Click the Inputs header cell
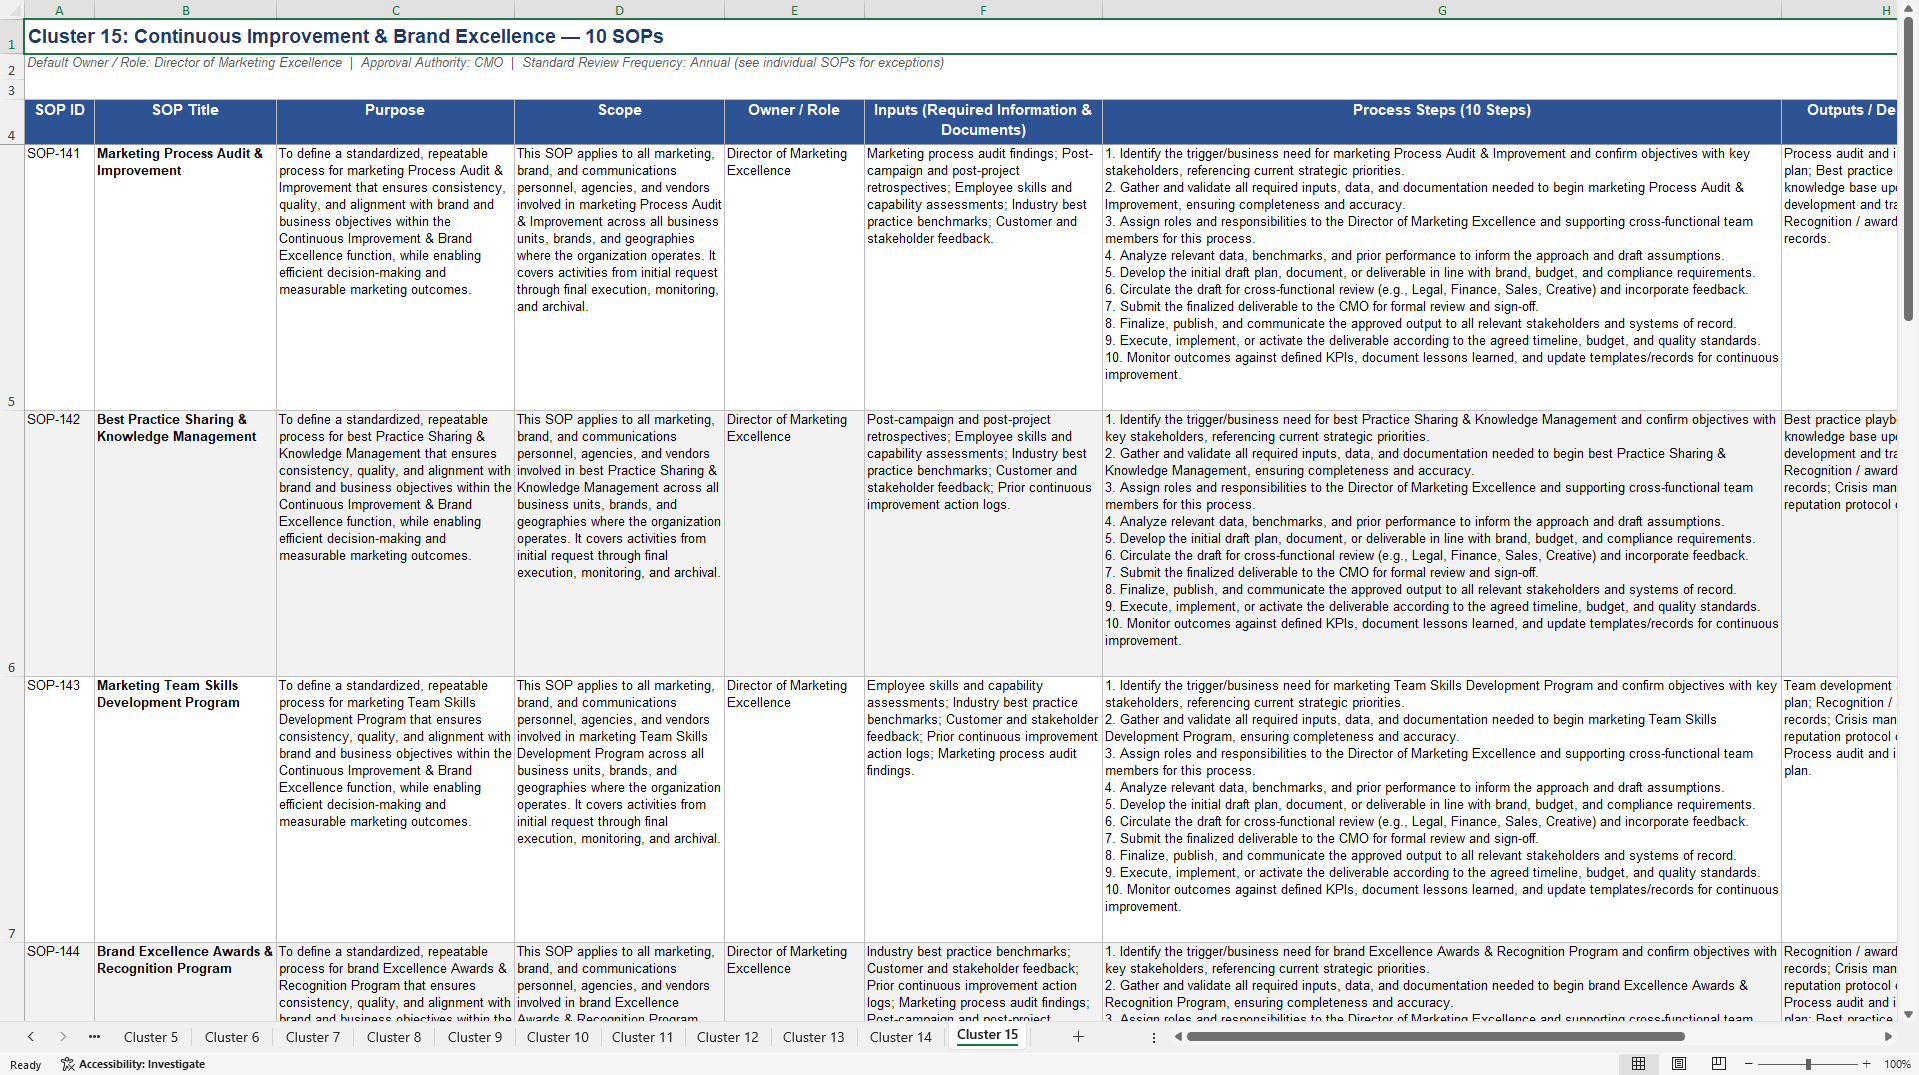This screenshot has height=1075, width=1919. pos(983,121)
